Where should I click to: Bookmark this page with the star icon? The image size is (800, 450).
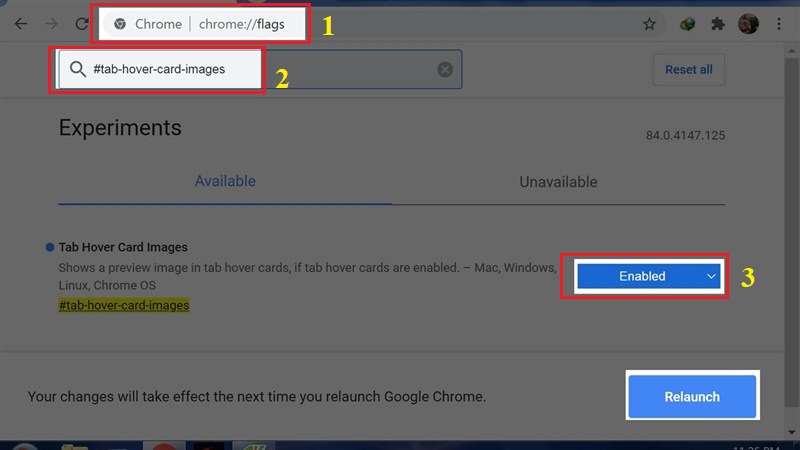click(649, 23)
